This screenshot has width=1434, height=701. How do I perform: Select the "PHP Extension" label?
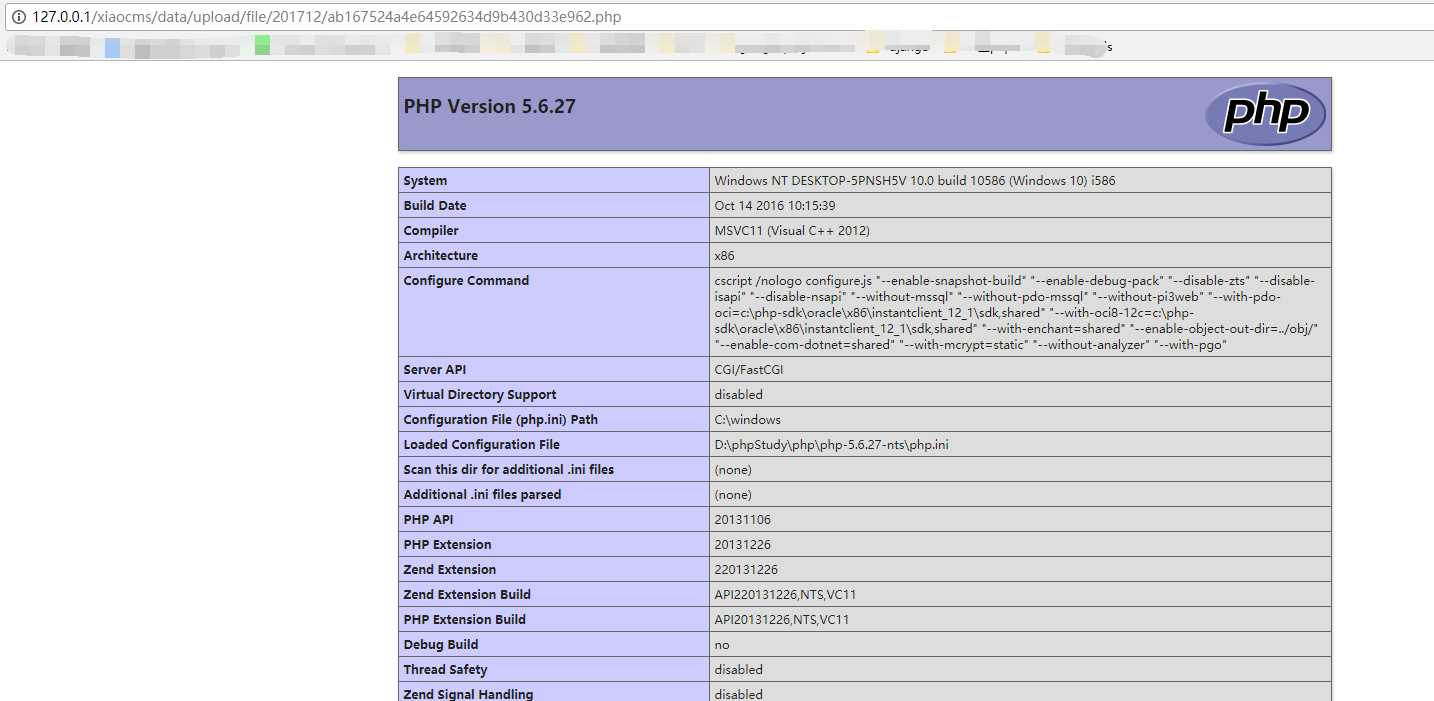coord(447,545)
